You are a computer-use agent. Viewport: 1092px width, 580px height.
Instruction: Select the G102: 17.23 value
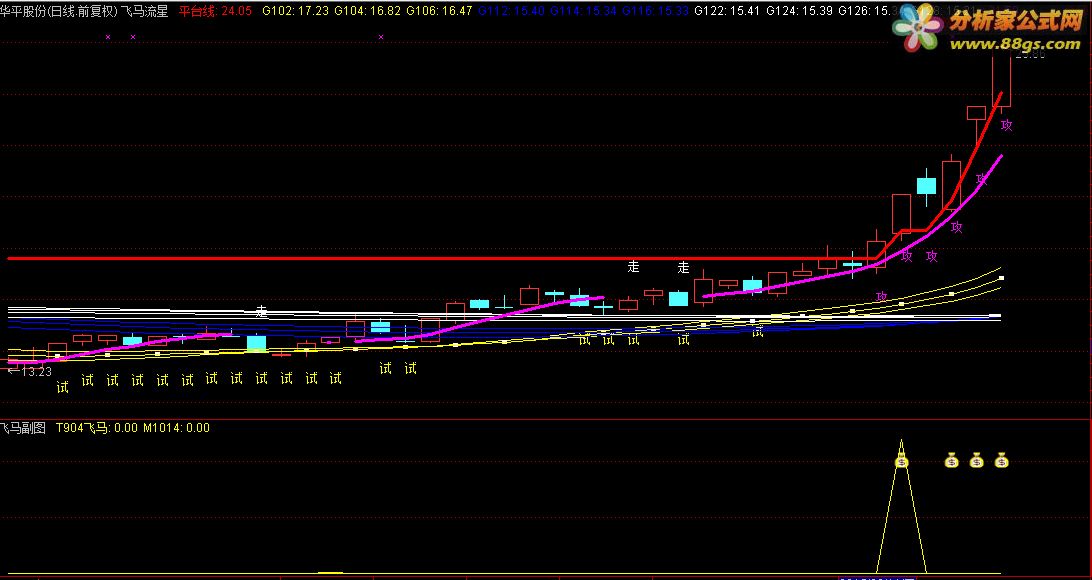point(295,11)
